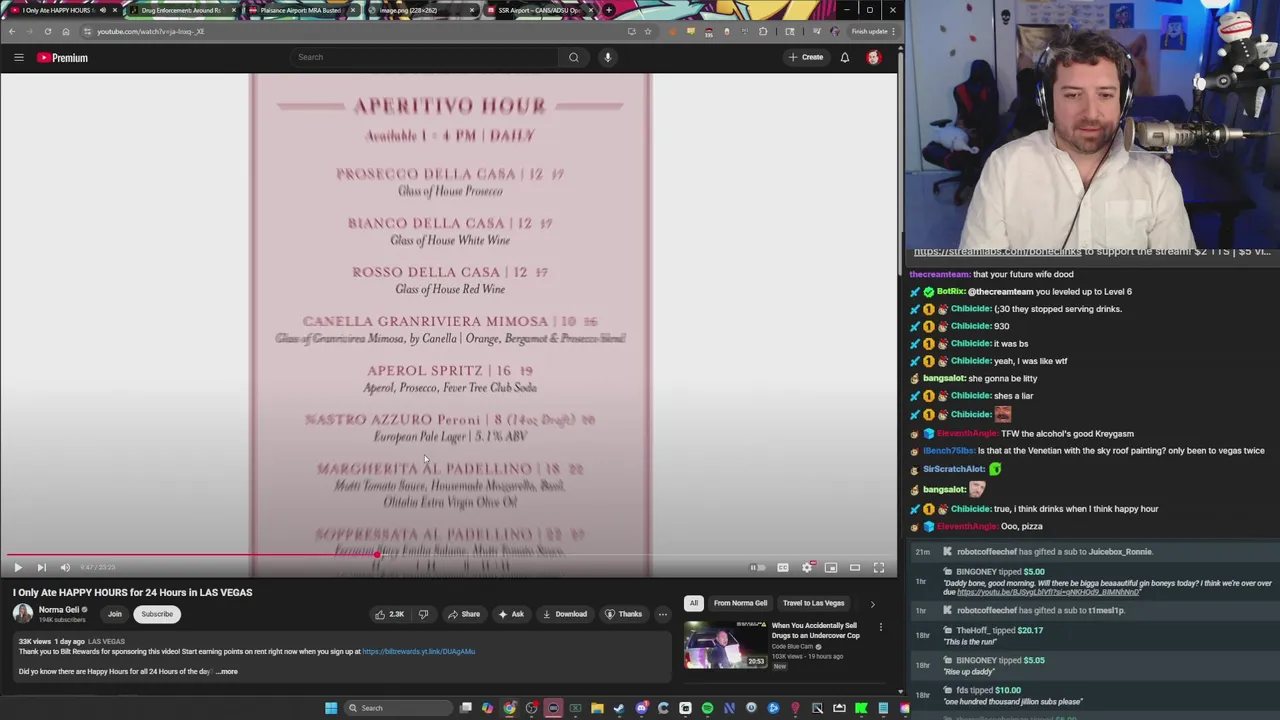This screenshot has width=1280, height=720.
Task: Open the account avatar menu
Action: [x=874, y=57]
